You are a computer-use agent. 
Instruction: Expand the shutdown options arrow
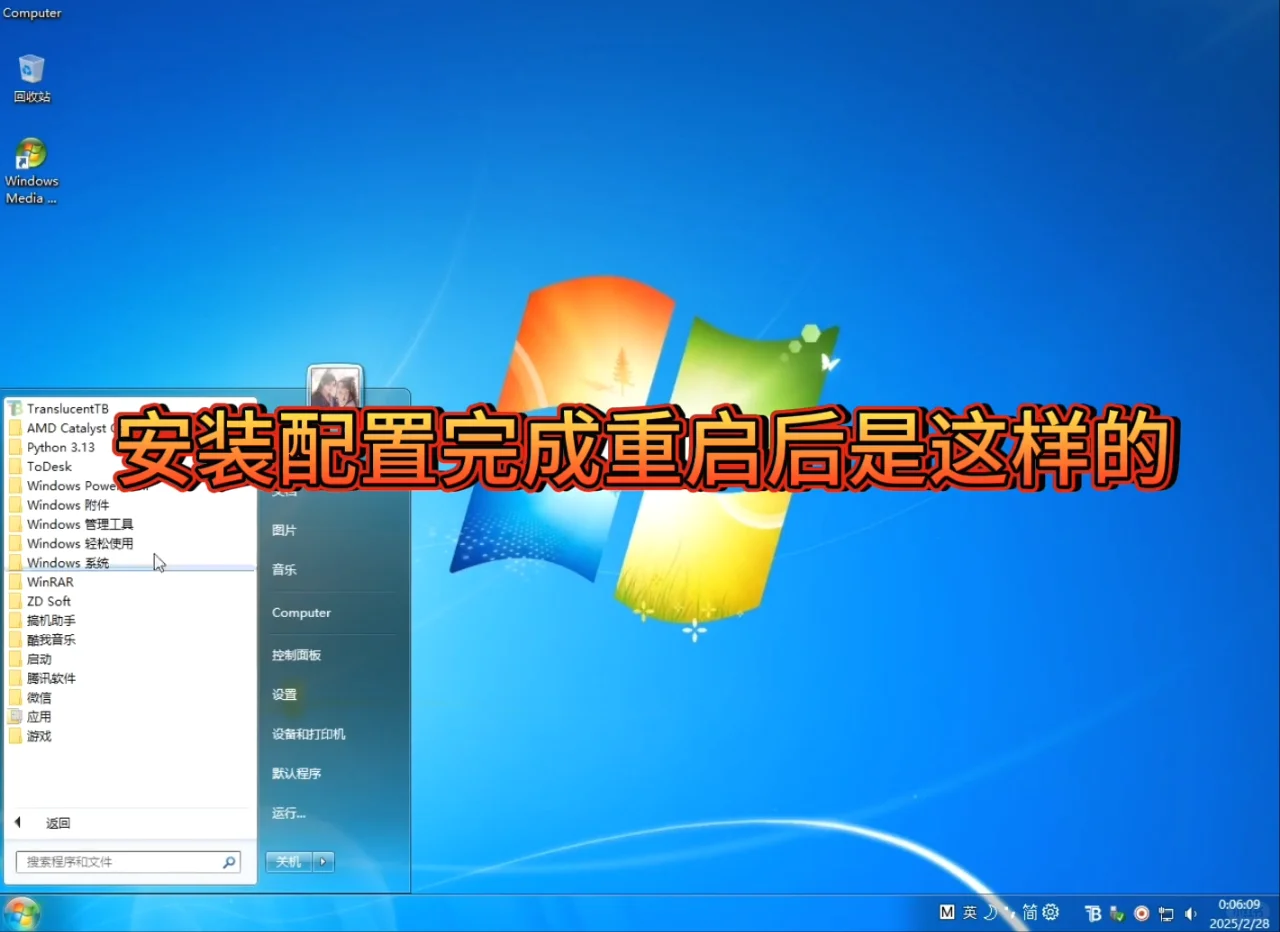tap(322, 861)
